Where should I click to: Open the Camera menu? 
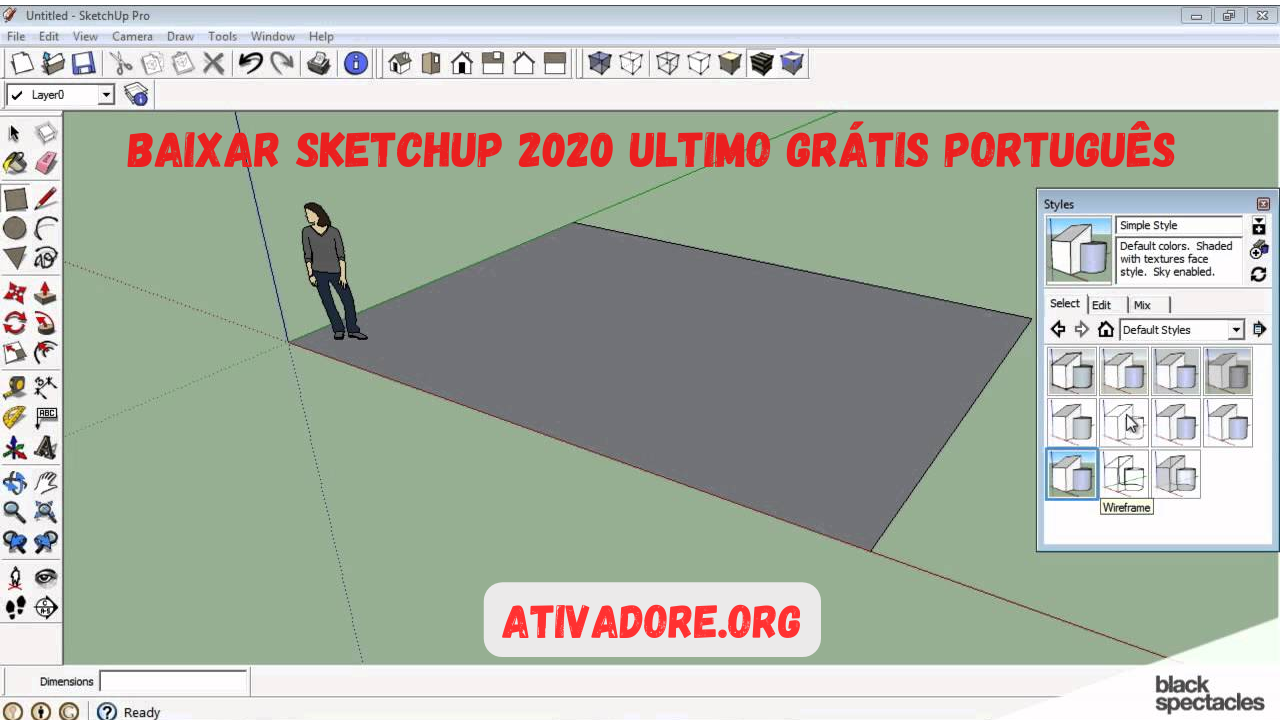click(132, 37)
